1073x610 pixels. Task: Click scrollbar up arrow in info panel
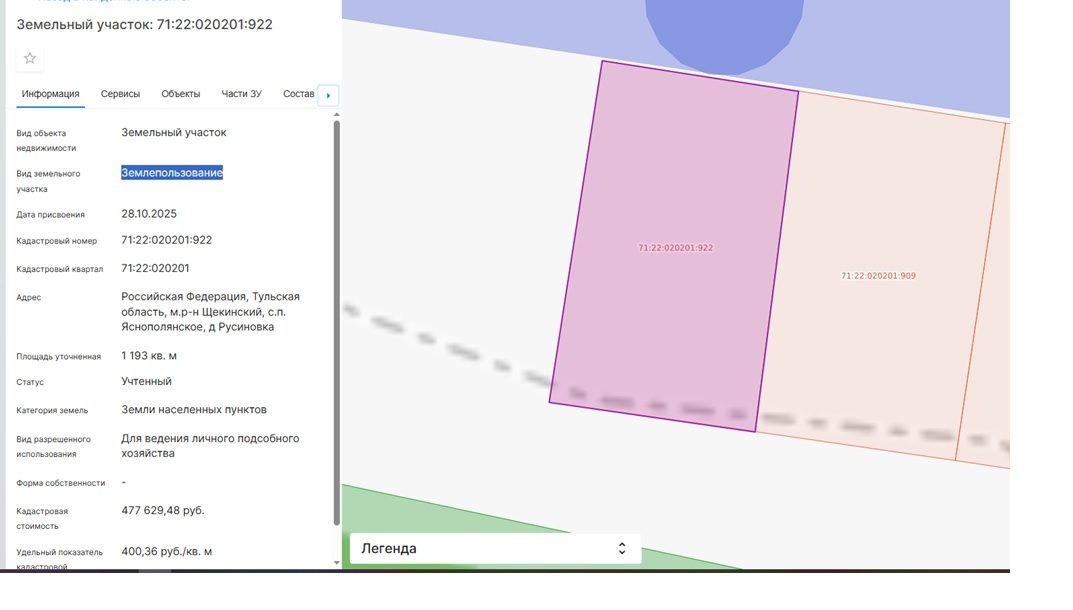[x=337, y=114]
